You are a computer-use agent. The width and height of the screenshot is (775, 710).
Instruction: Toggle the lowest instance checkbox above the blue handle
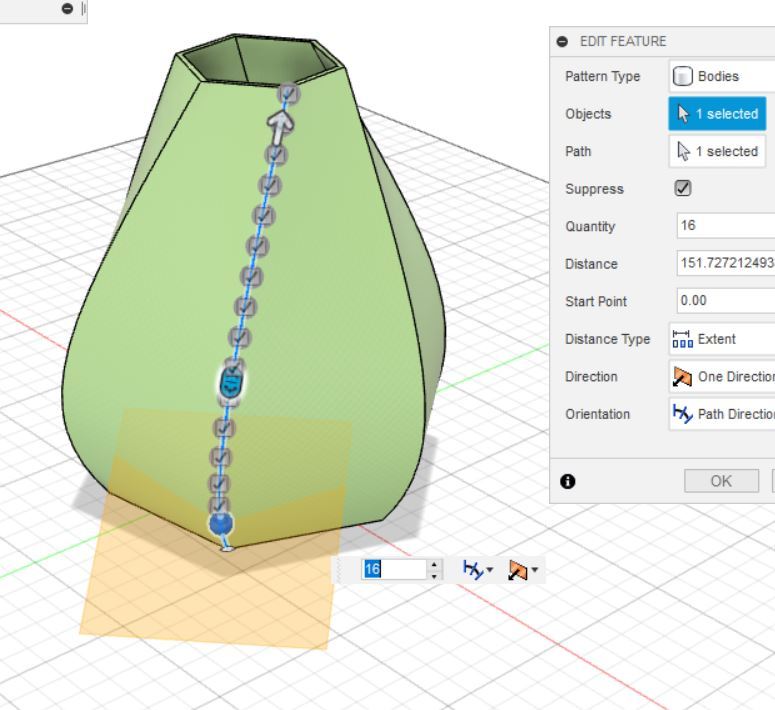(x=219, y=505)
